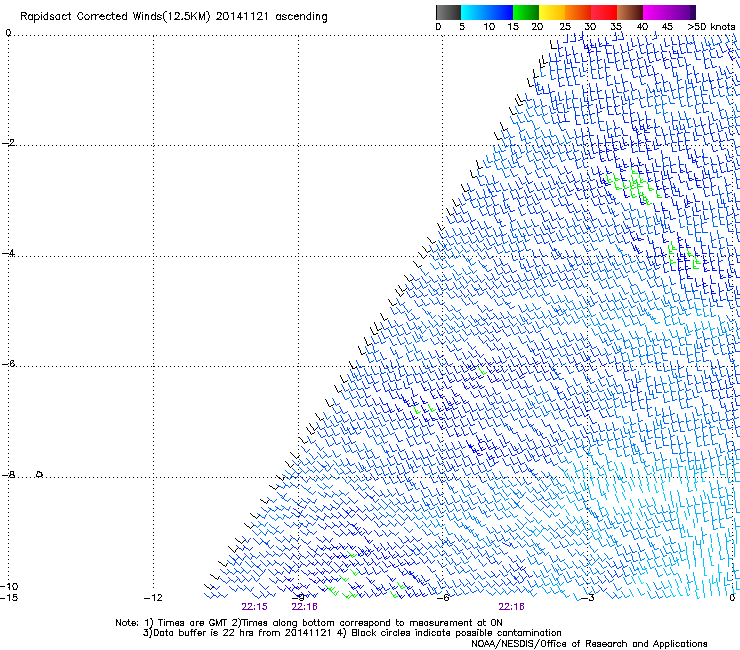
Task: Click the '>50 knots' legend label
Action: (711, 27)
